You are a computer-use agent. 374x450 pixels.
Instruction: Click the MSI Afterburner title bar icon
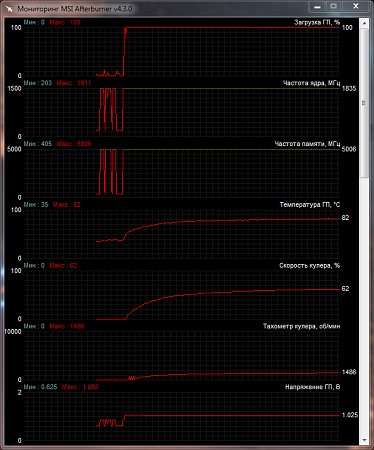pyautogui.click(x=10, y=8)
